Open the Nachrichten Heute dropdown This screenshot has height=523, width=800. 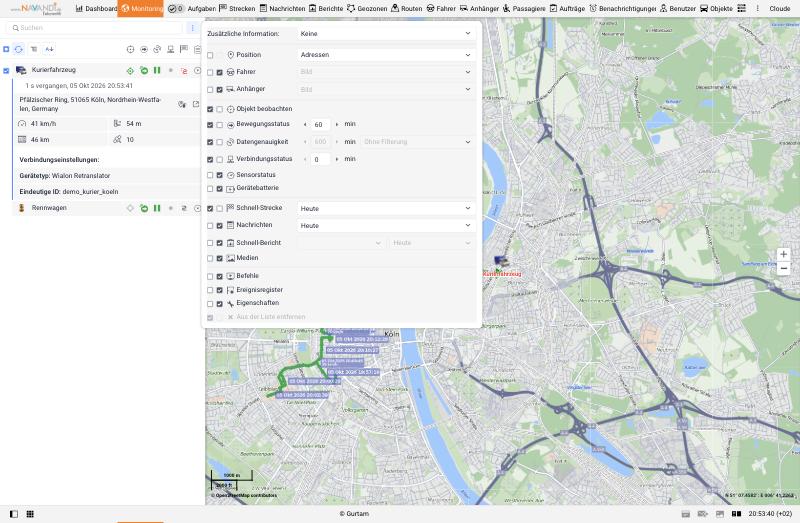tap(386, 226)
